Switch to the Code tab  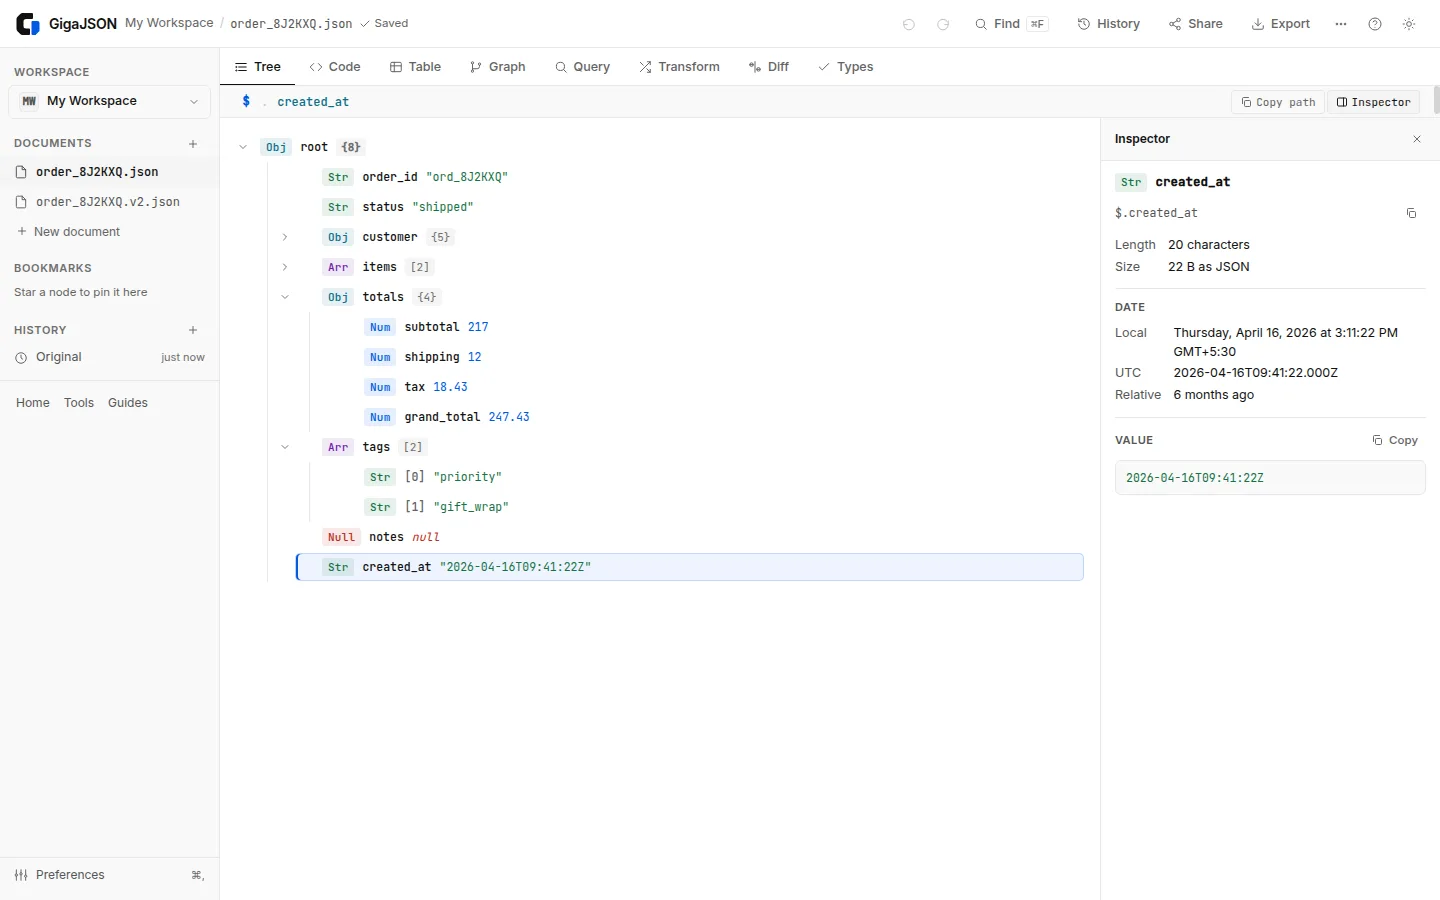pyautogui.click(x=335, y=67)
